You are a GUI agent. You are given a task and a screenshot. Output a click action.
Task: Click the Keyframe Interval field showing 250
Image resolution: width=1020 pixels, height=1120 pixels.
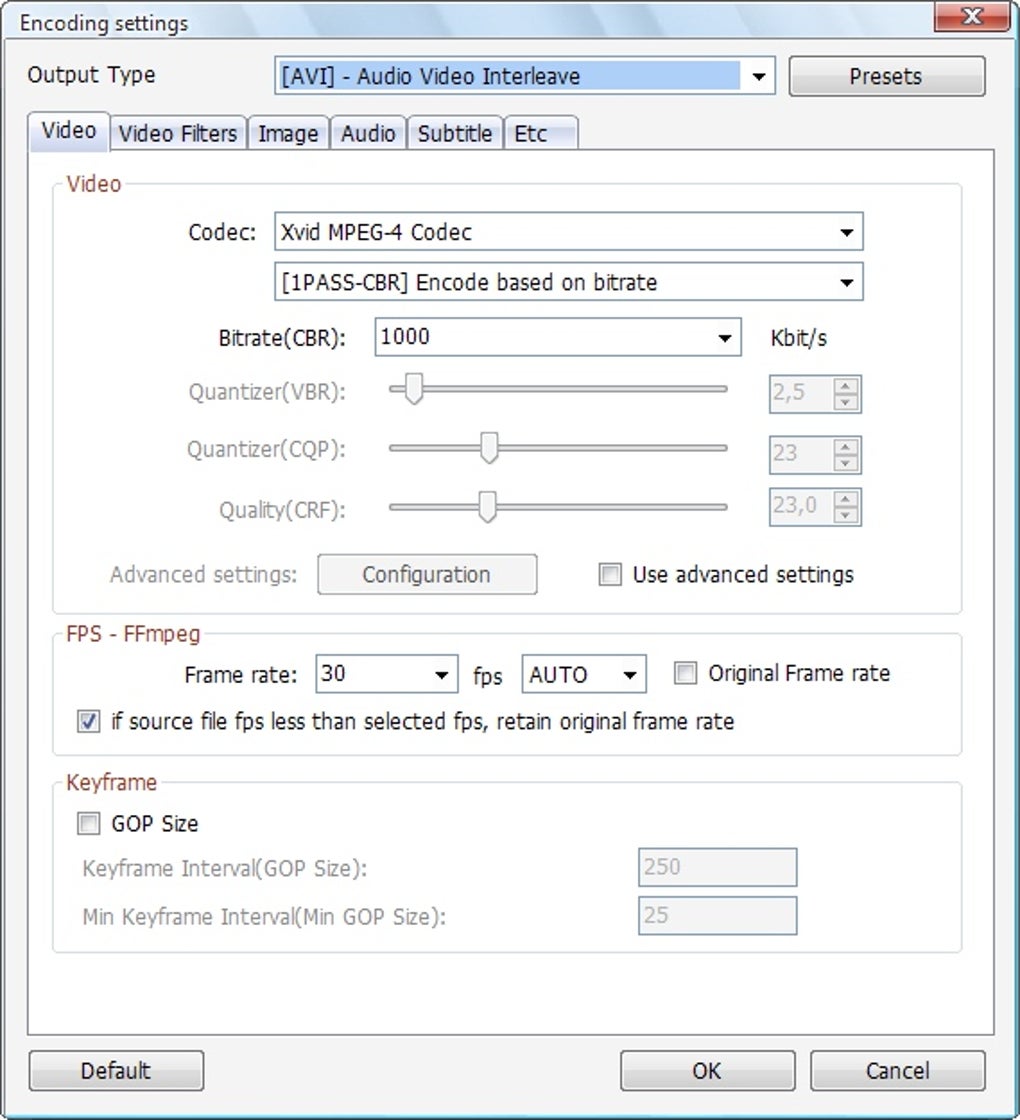[717, 867]
